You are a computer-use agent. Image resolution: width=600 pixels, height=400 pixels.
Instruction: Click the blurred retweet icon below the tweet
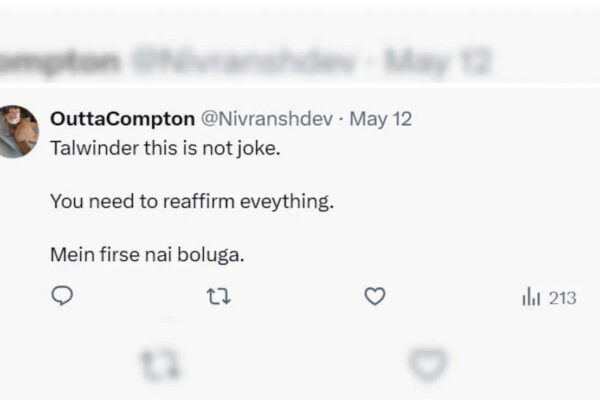[x=160, y=363]
